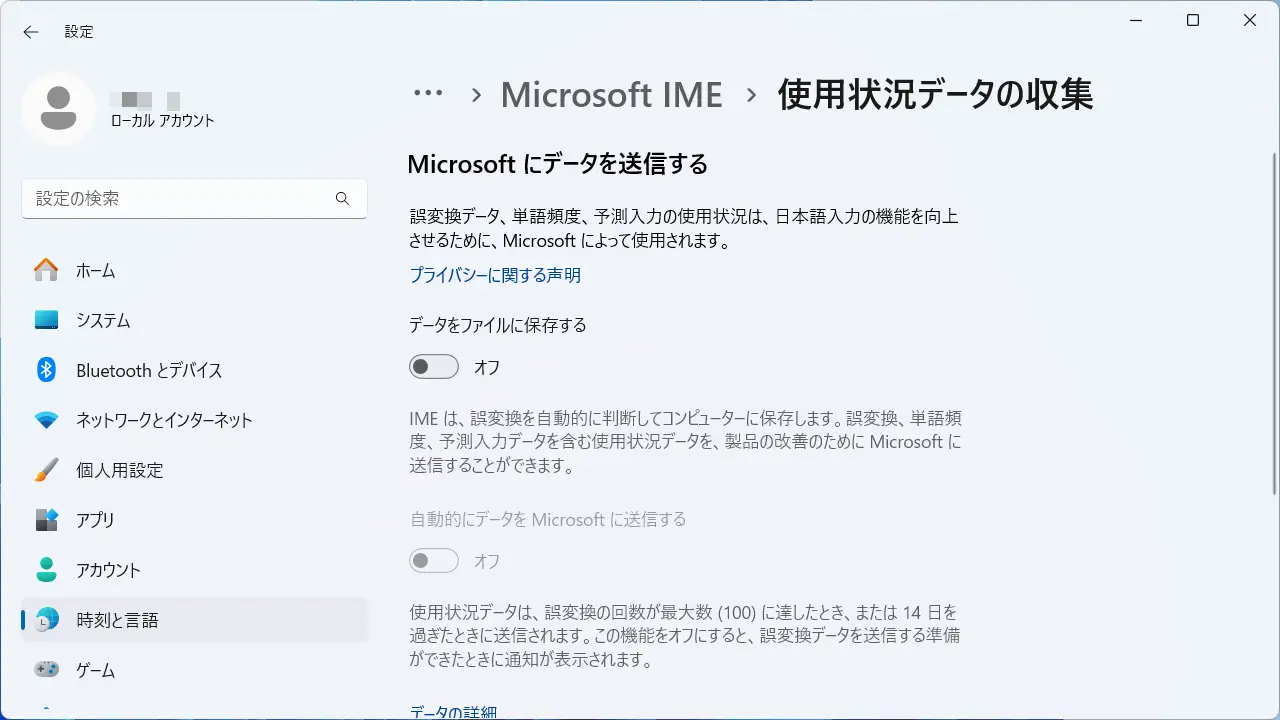Click the 設定 window title text
Image resolution: width=1280 pixels, height=720 pixels.
[x=79, y=32]
